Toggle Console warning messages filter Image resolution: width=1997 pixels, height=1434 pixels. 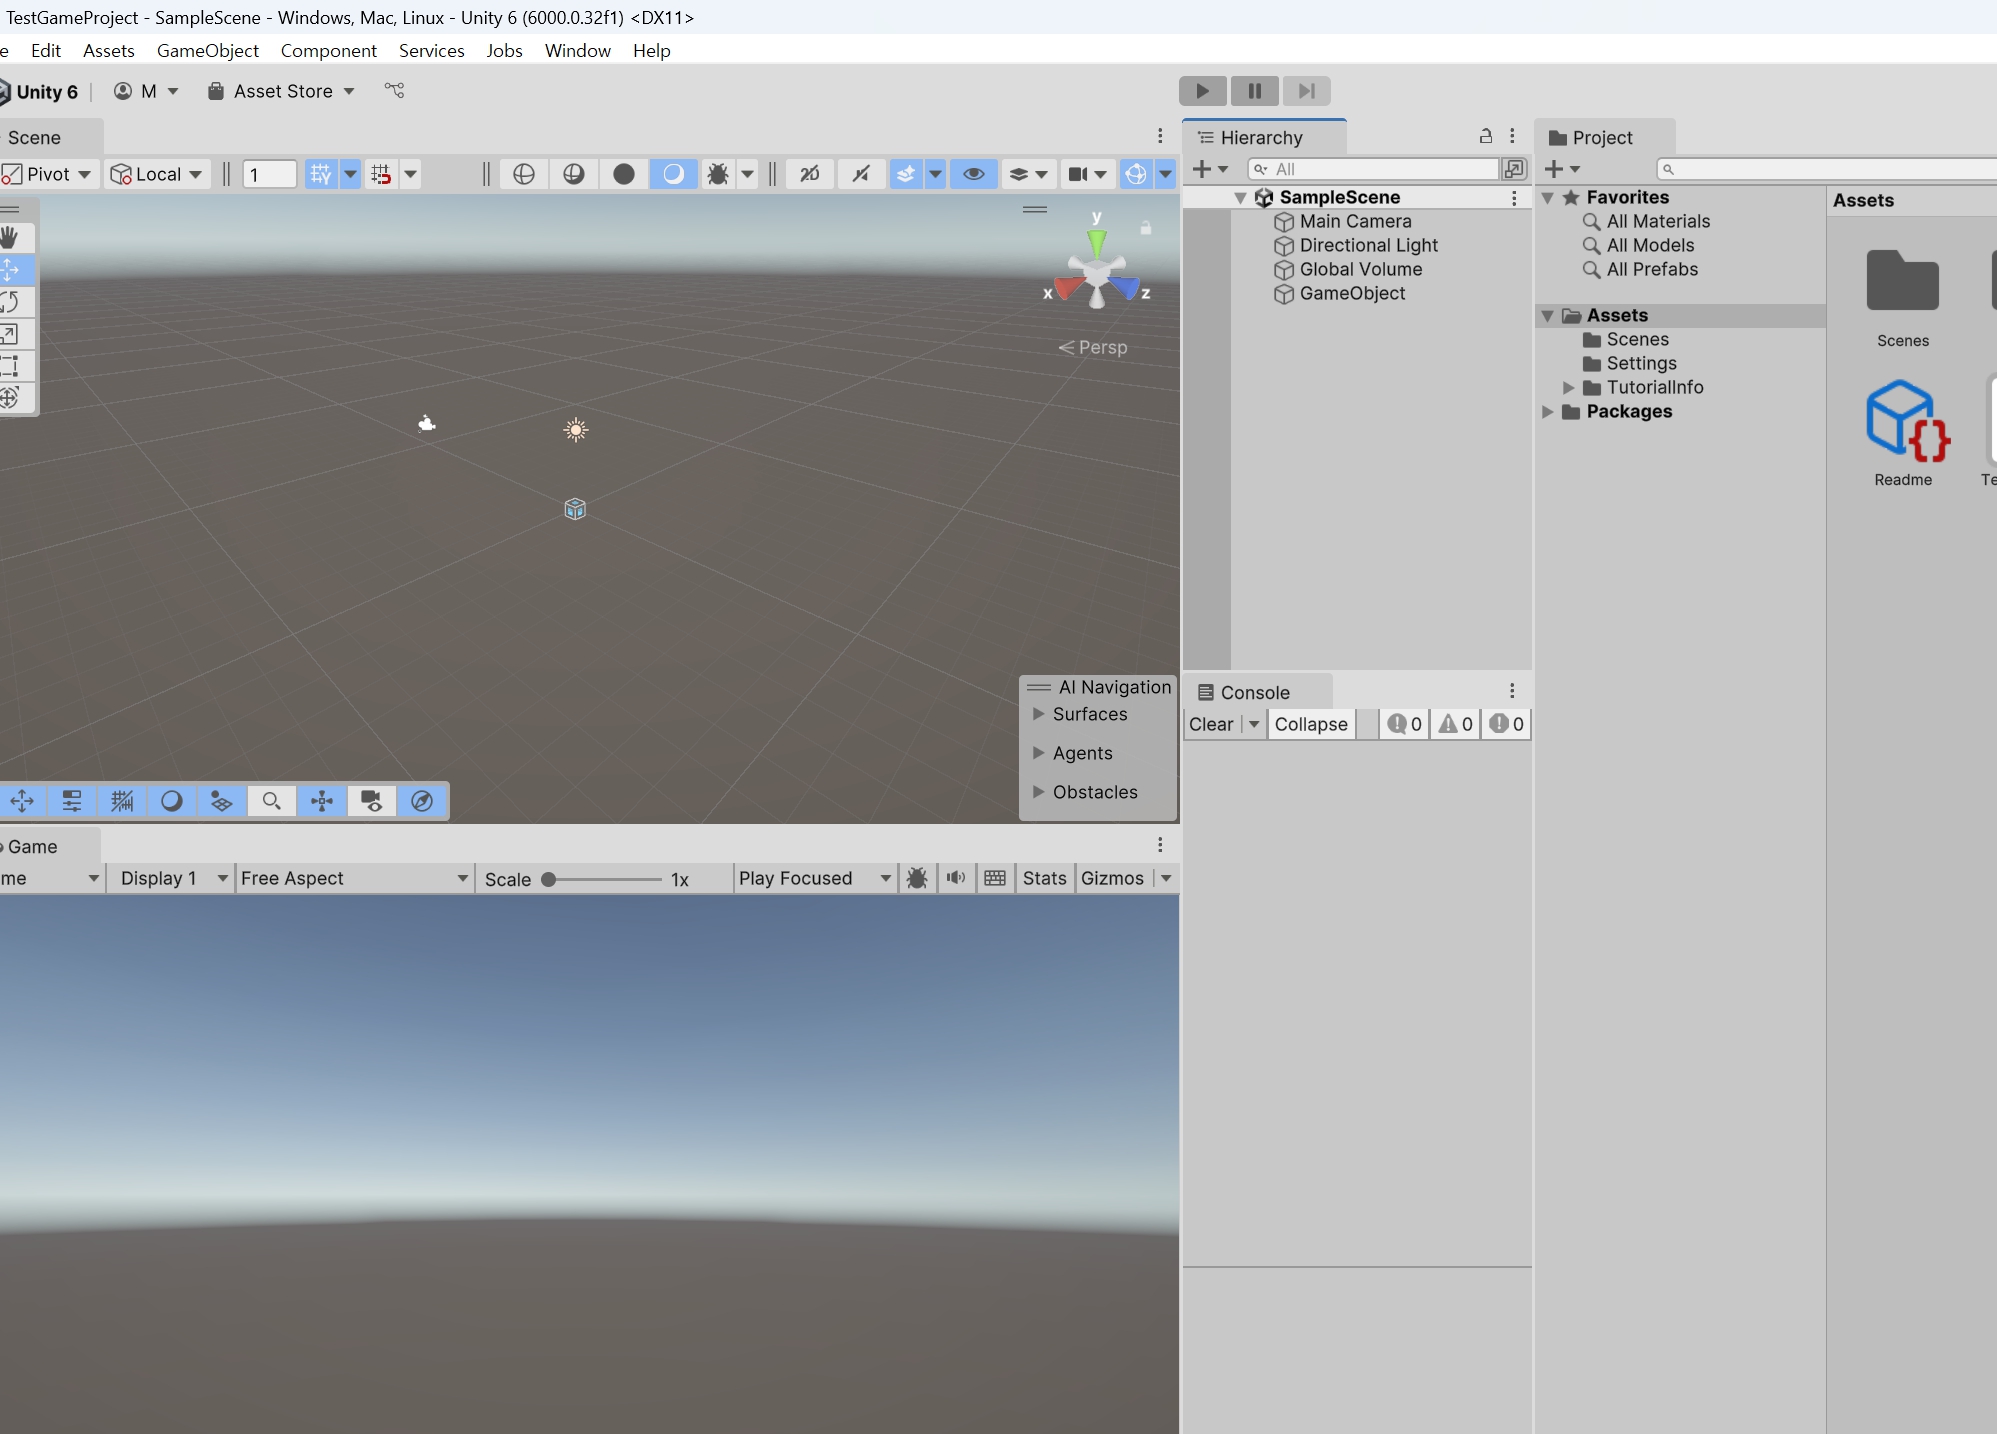pos(1456,724)
